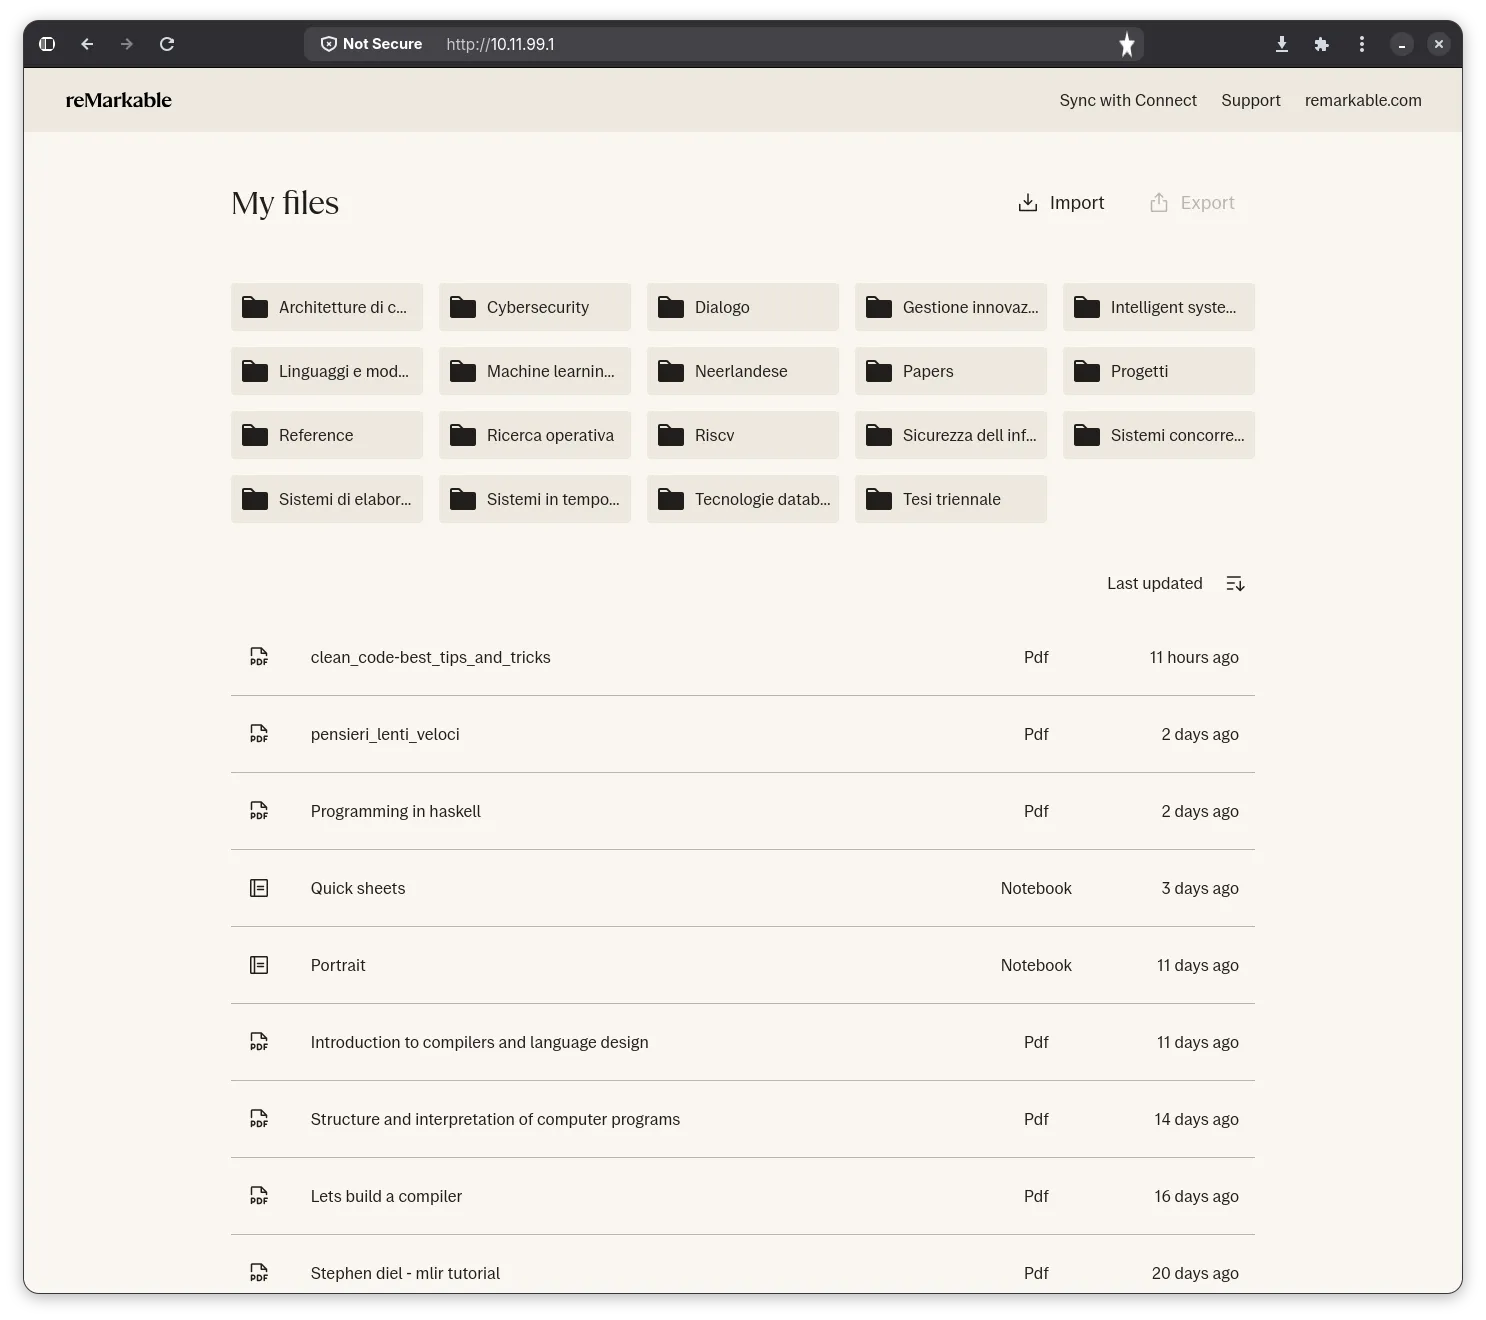Open the Cybersecurity folder

tap(535, 307)
